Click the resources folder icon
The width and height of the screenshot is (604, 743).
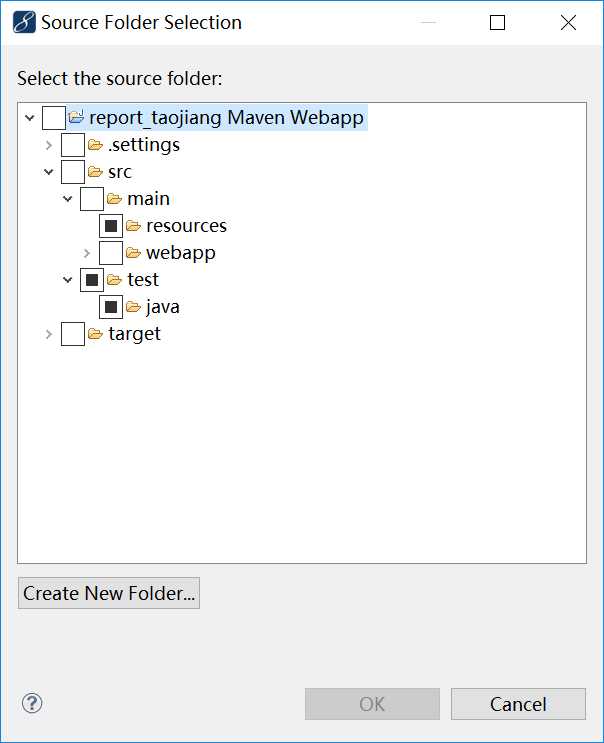click(x=134, y=226)
